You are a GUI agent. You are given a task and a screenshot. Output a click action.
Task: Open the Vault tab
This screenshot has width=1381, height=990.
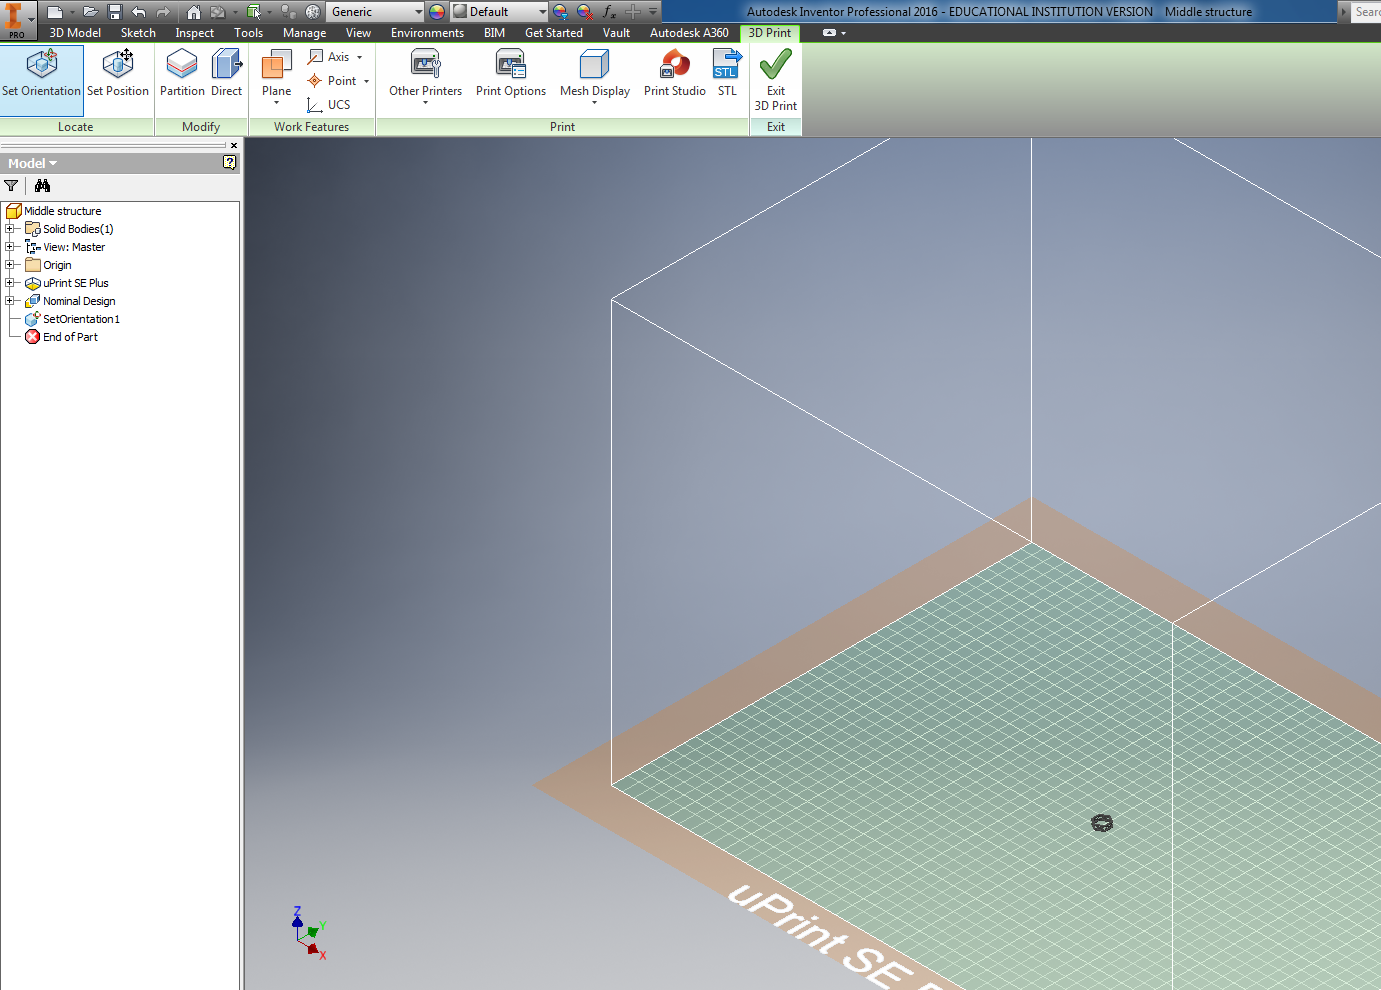coord(616,33)
